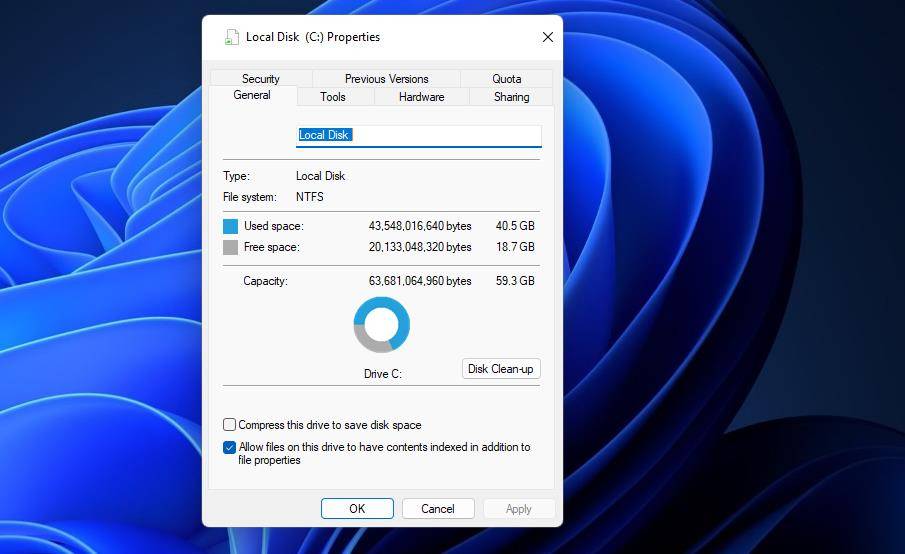Go to the Tools tab
This screenshot has width=905, height=554.
point(333,97)
